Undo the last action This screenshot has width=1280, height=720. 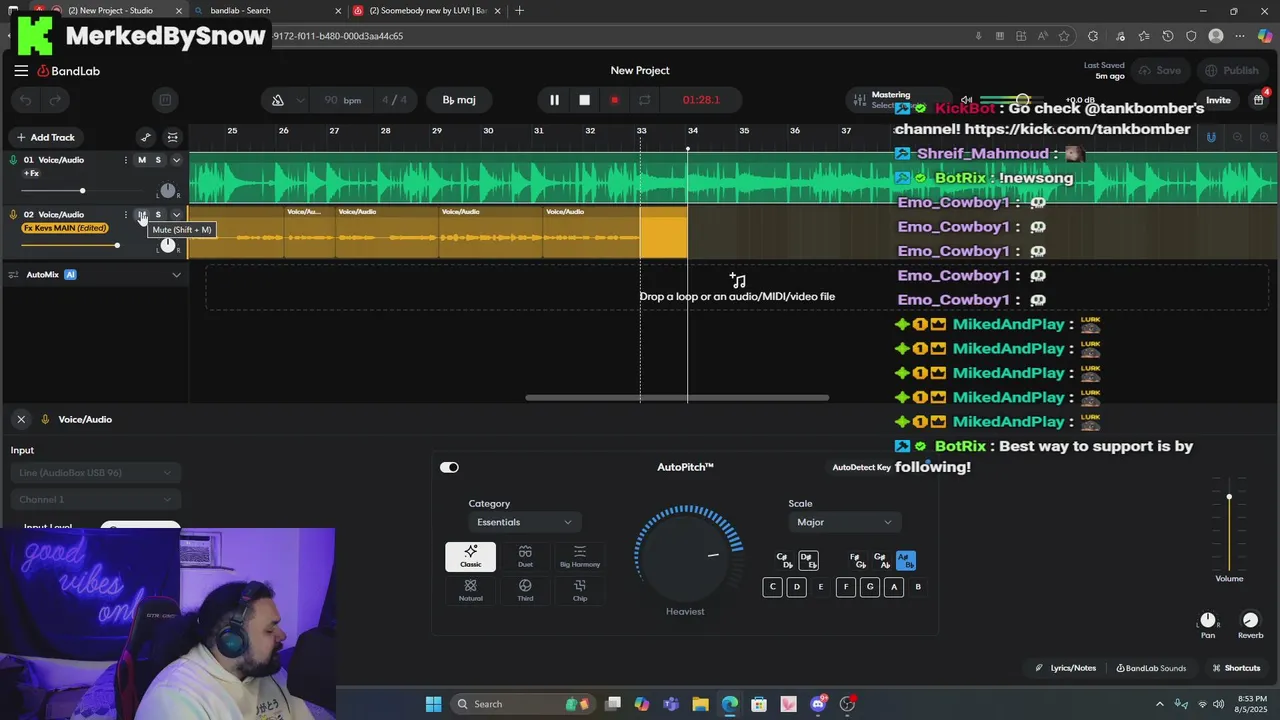click(26, 100)
